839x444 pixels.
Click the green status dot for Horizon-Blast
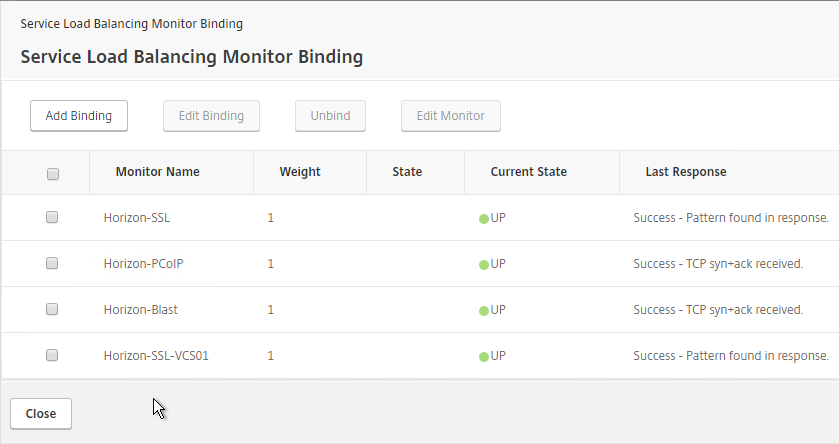point(484,311)
